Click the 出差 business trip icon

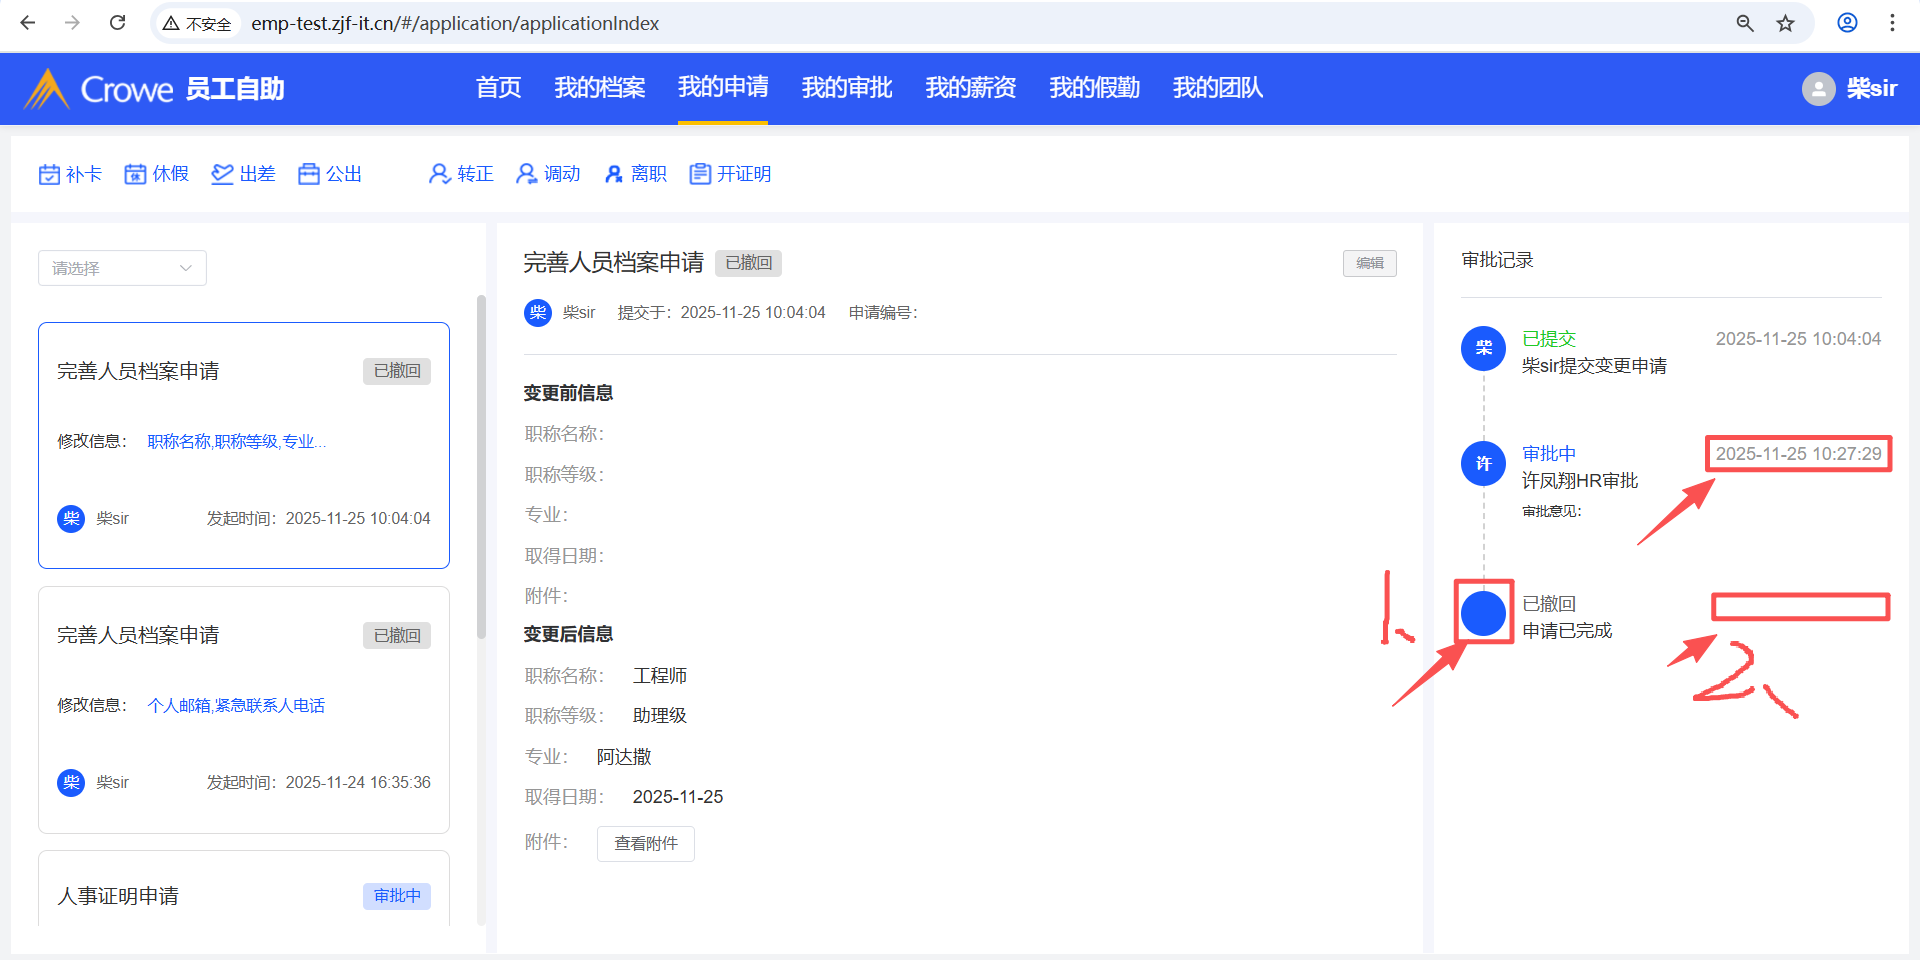point(222,174)
